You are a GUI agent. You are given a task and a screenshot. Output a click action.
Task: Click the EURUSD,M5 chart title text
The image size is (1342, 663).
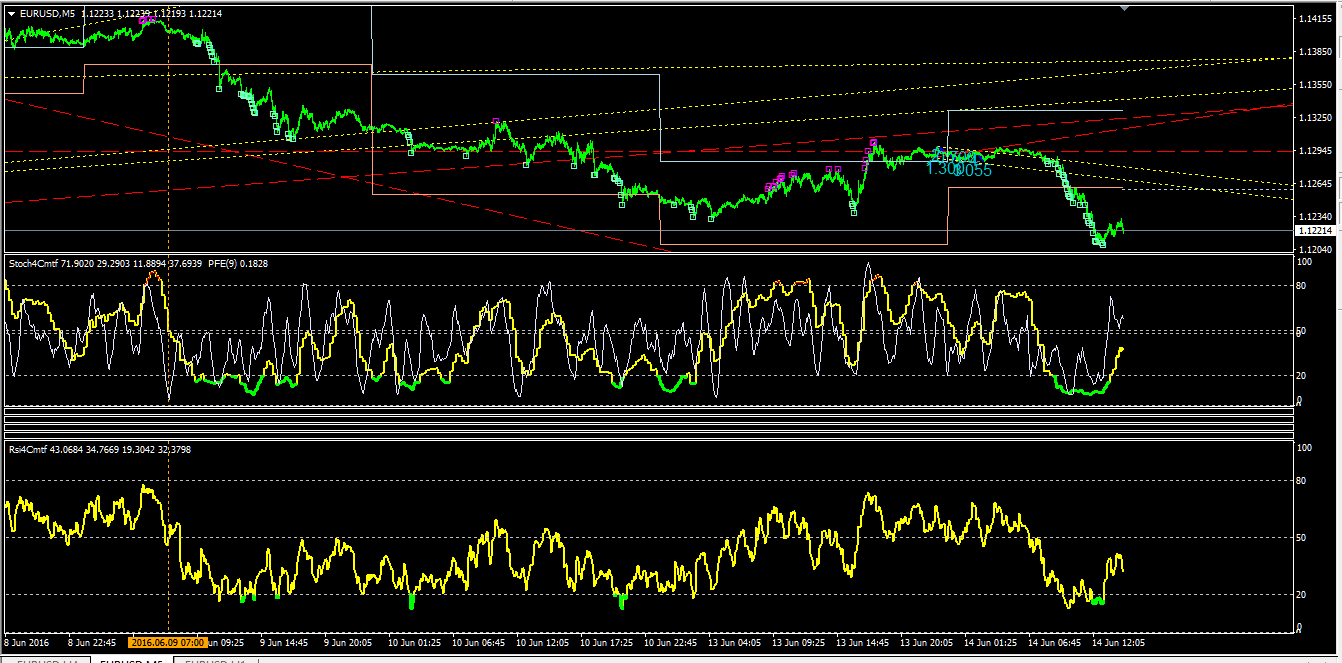point(47,14)
